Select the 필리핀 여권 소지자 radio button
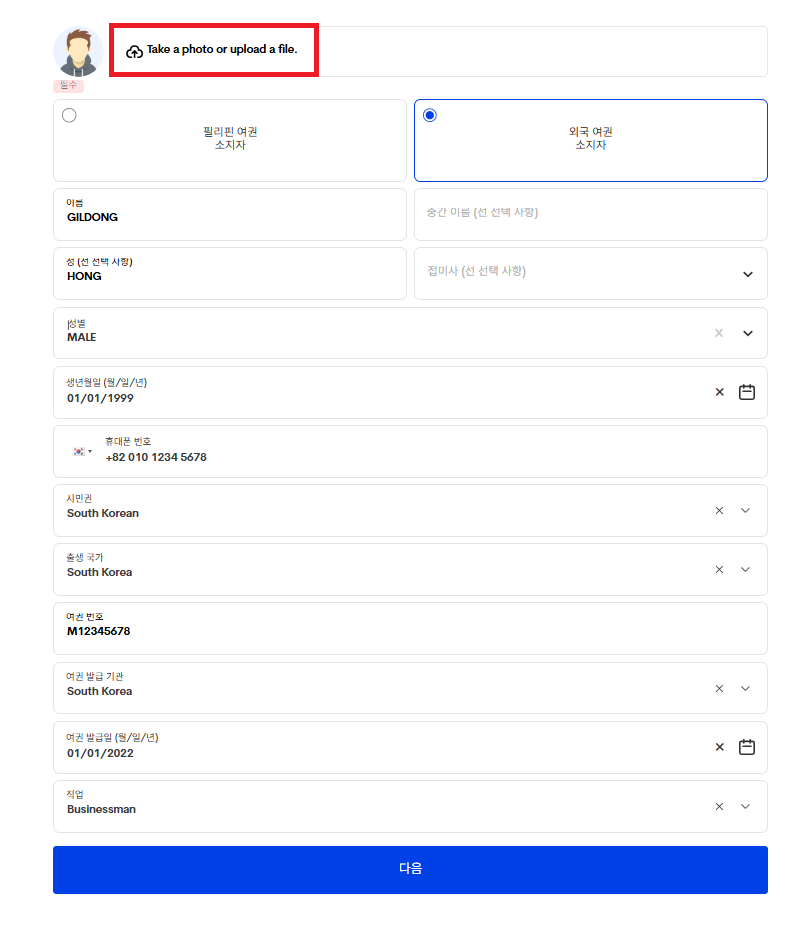Screen dimensions: 811x931 pyautogui.click(x=69, y=115)
